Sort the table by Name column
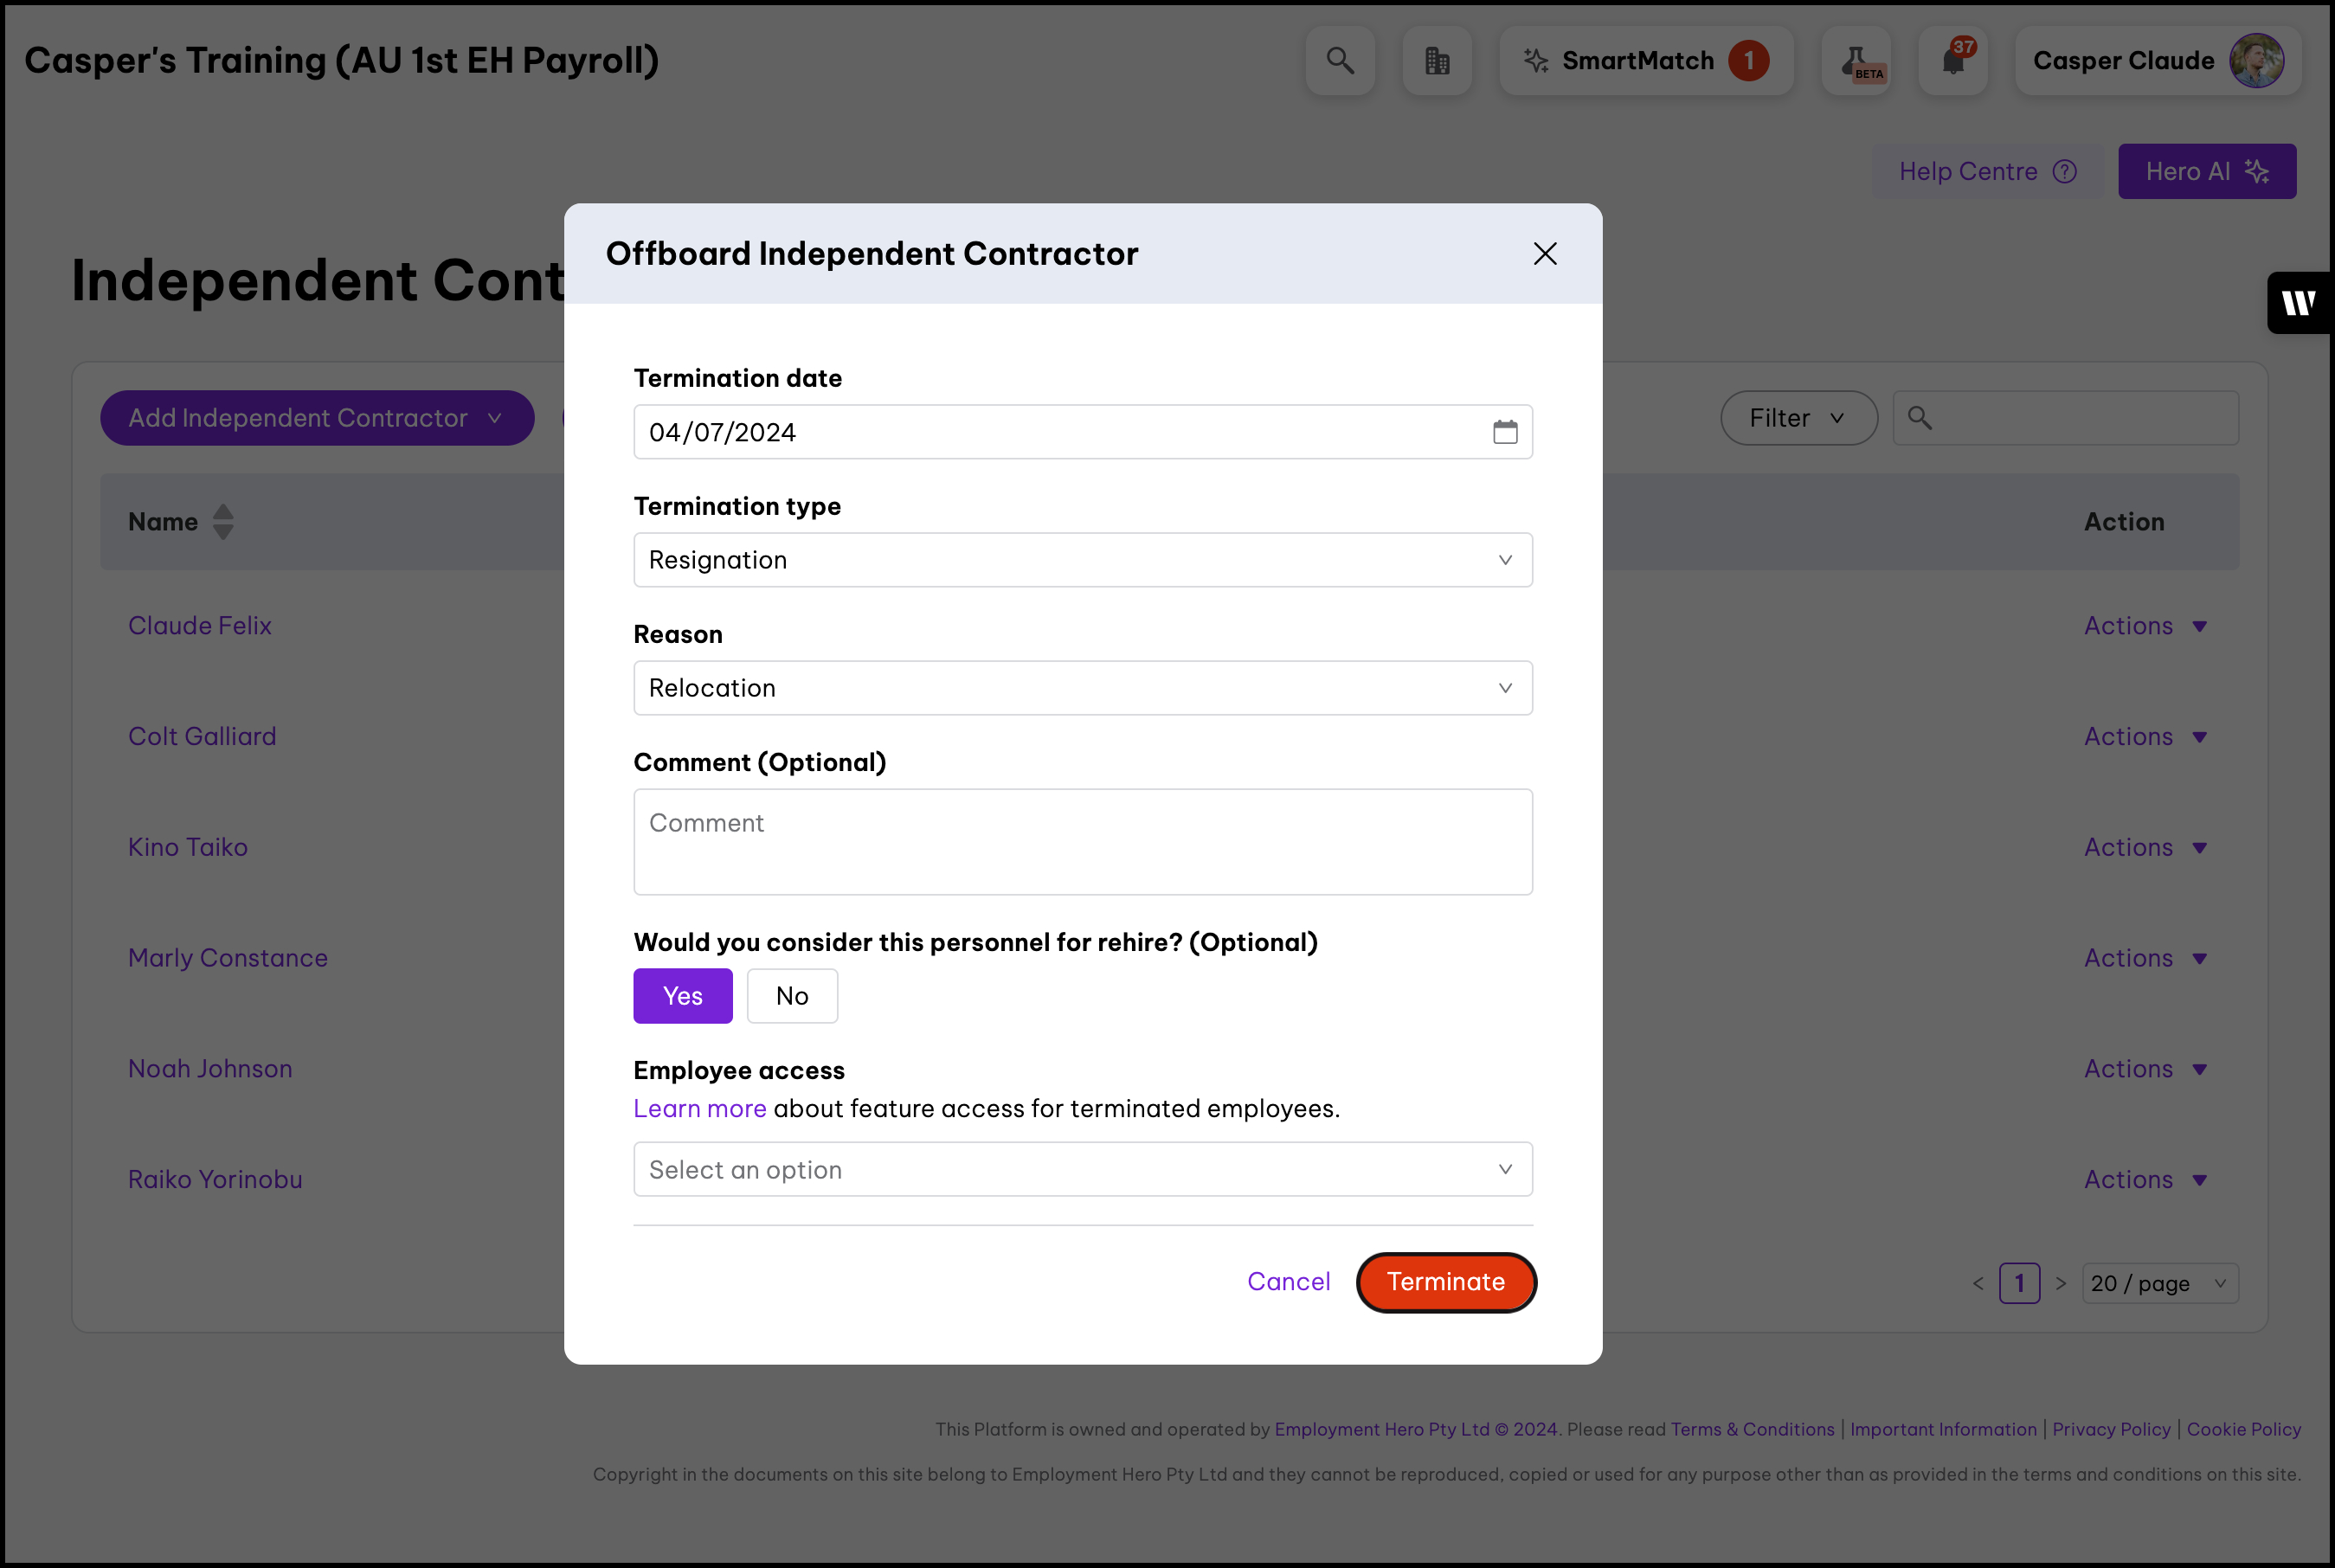Image resolution: width=2335 pixels, height=1568 pixels. 223,522
